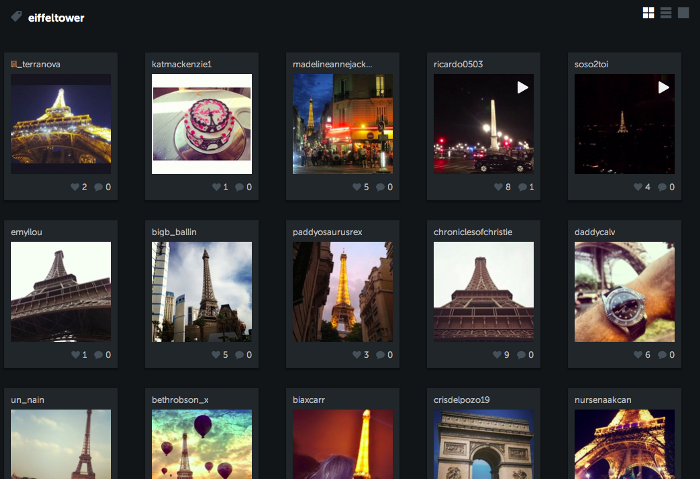The image size is (700, 479).
Task: Open katmackenzie1's Eiffel cake photo
Action: click(x=202, y=124)
